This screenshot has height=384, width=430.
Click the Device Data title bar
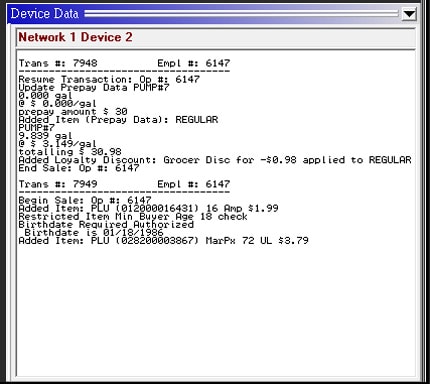click(x=213, y=14)
